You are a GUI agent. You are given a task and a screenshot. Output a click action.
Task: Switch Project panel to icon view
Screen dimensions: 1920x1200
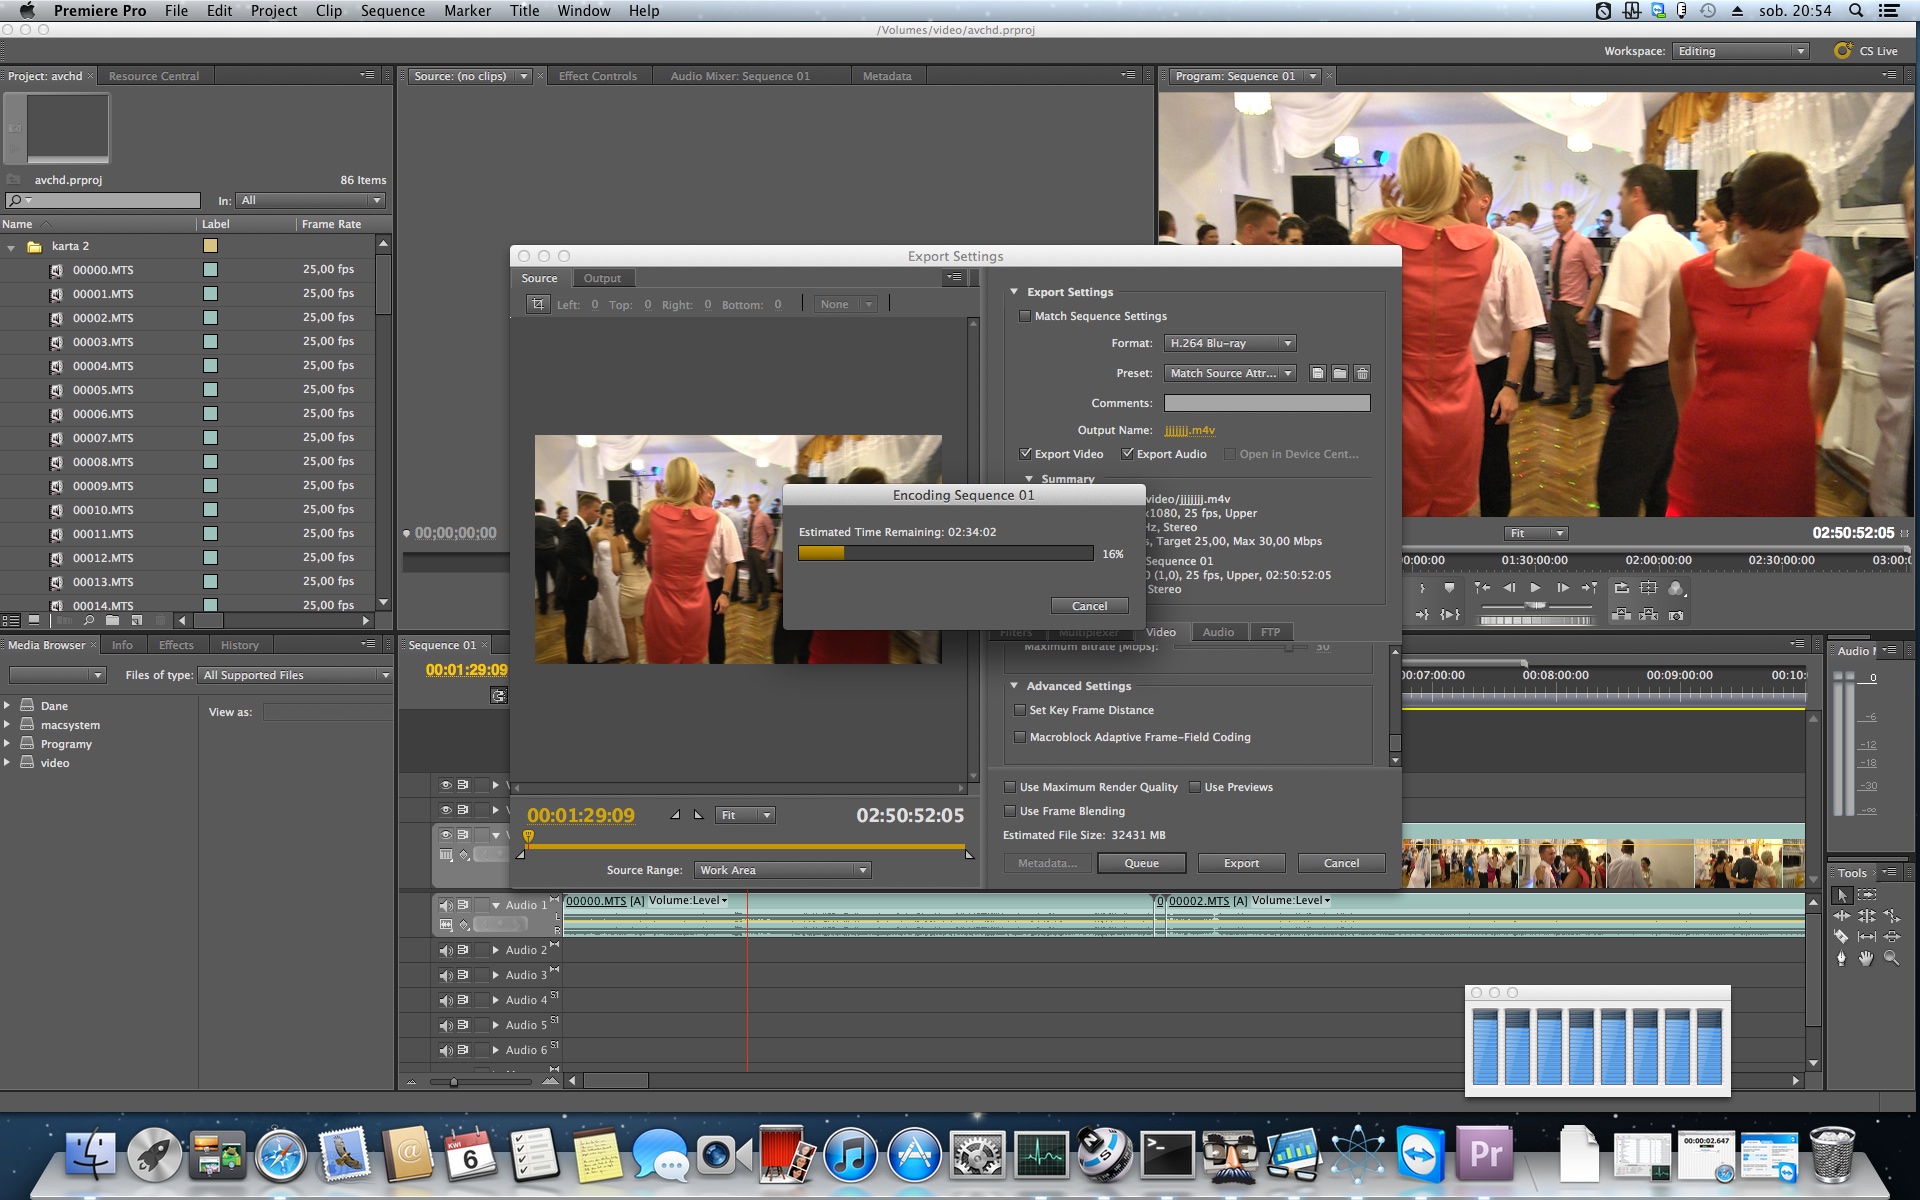[34, 621]
